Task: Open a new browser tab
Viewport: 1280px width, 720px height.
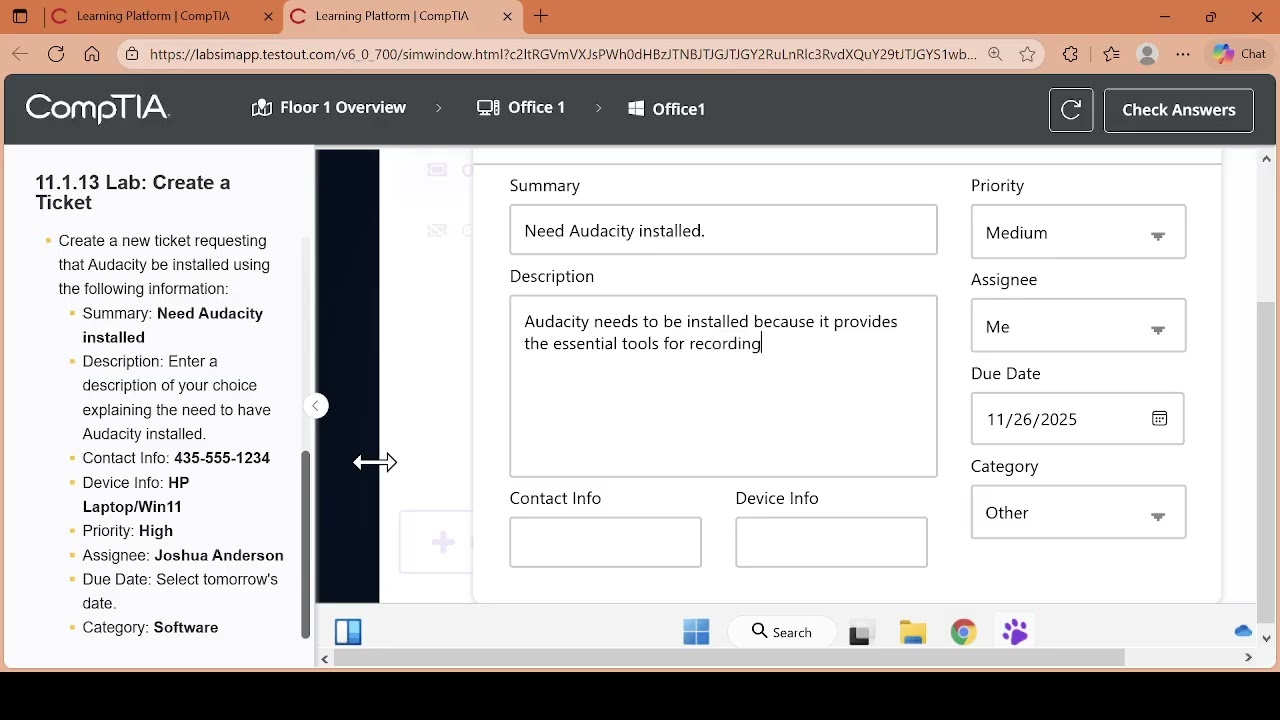Action: pyautogui.click(x=541, y=16)
